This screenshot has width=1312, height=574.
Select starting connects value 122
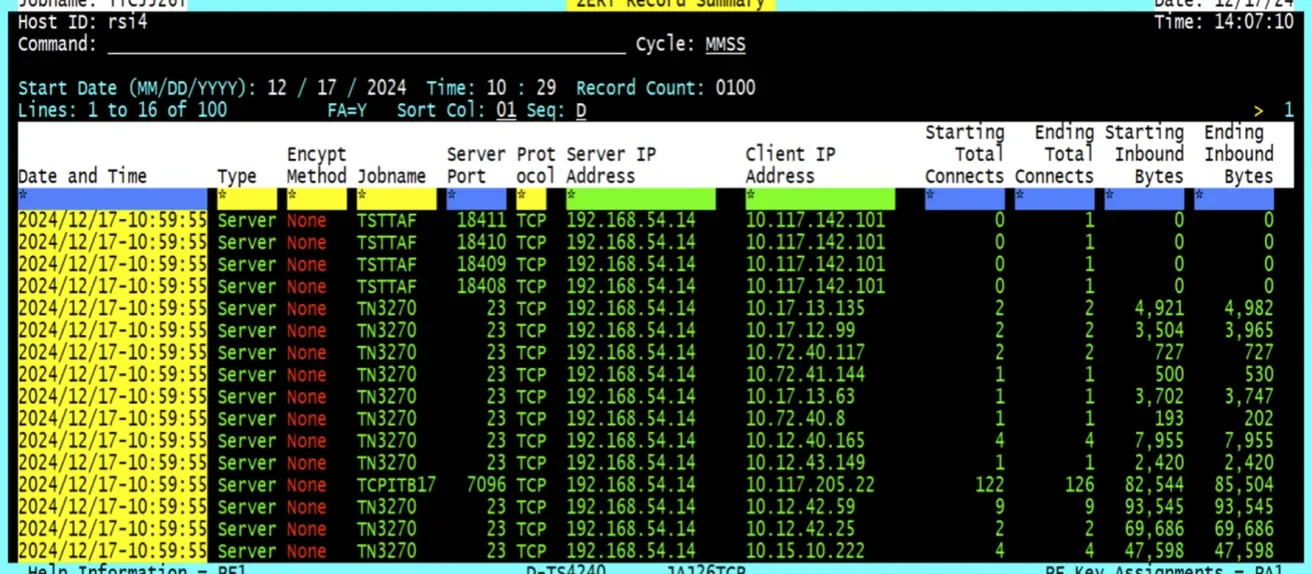pos(989,484)
